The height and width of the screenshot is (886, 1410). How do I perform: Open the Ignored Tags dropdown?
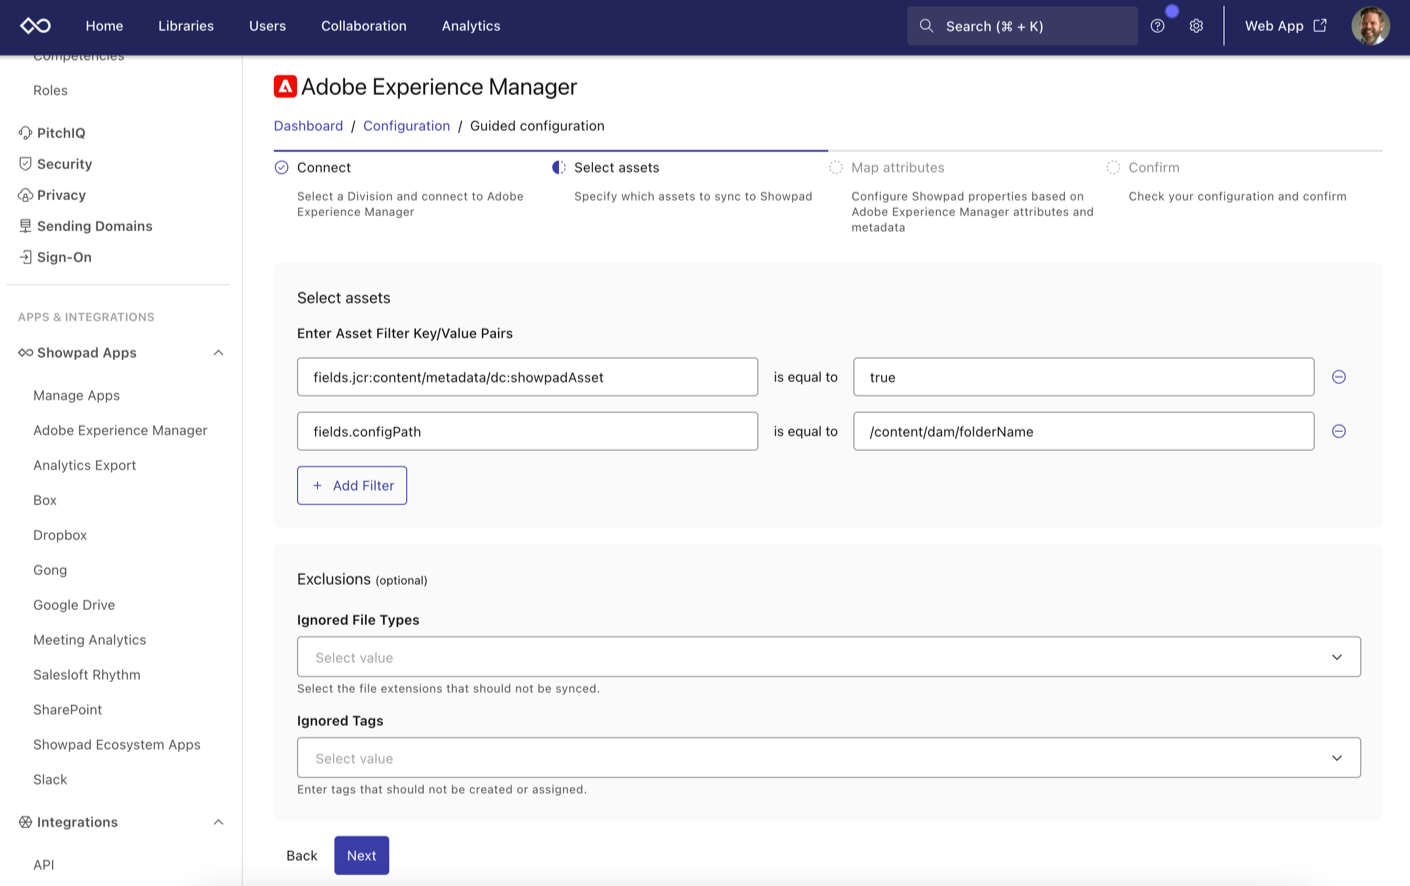pos(828,758)
